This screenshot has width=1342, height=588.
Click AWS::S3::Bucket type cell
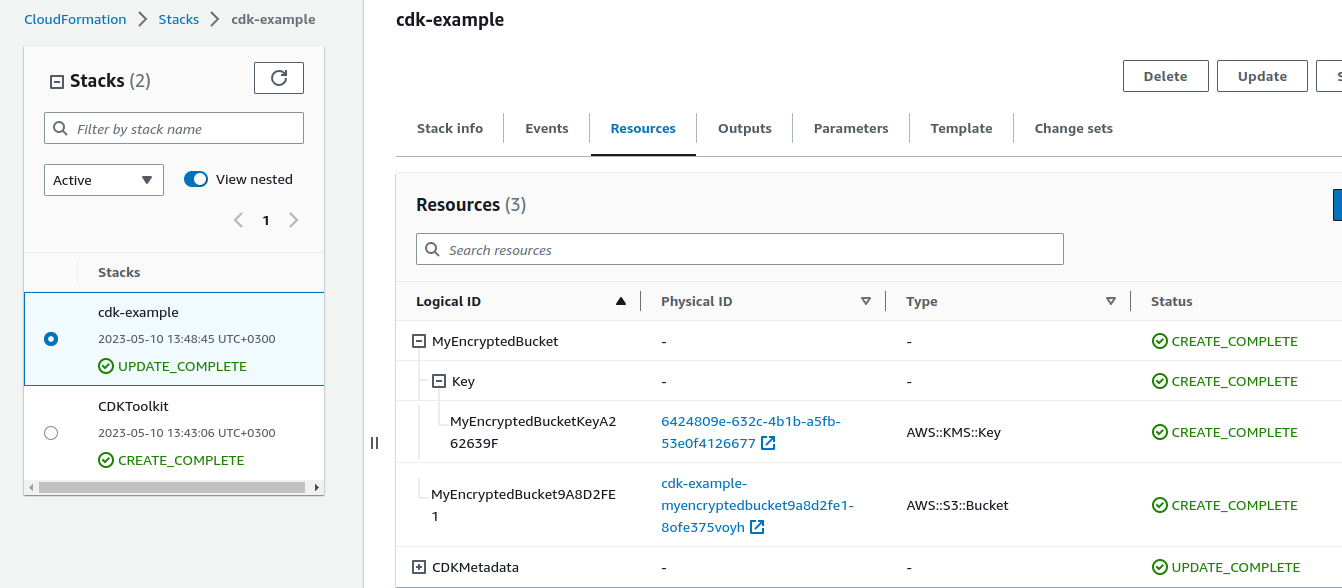pyautogui.click(x=957, y=505)
